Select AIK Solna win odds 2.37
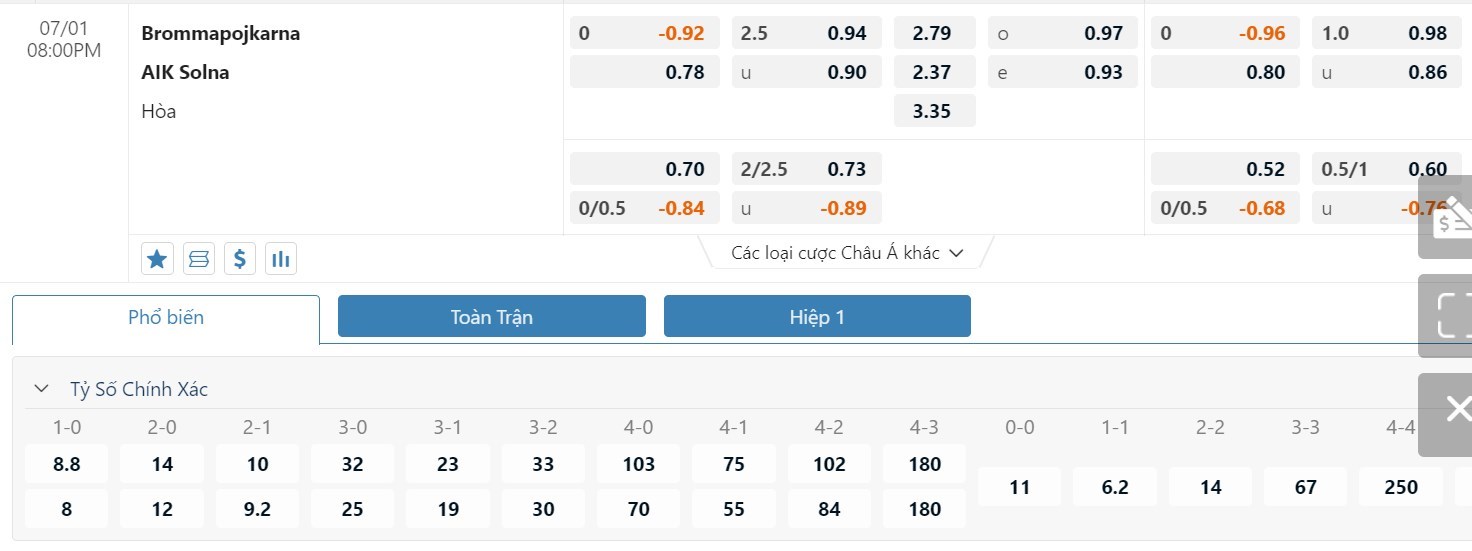The height and width of the screenshot is (551, 1472). 932,72
